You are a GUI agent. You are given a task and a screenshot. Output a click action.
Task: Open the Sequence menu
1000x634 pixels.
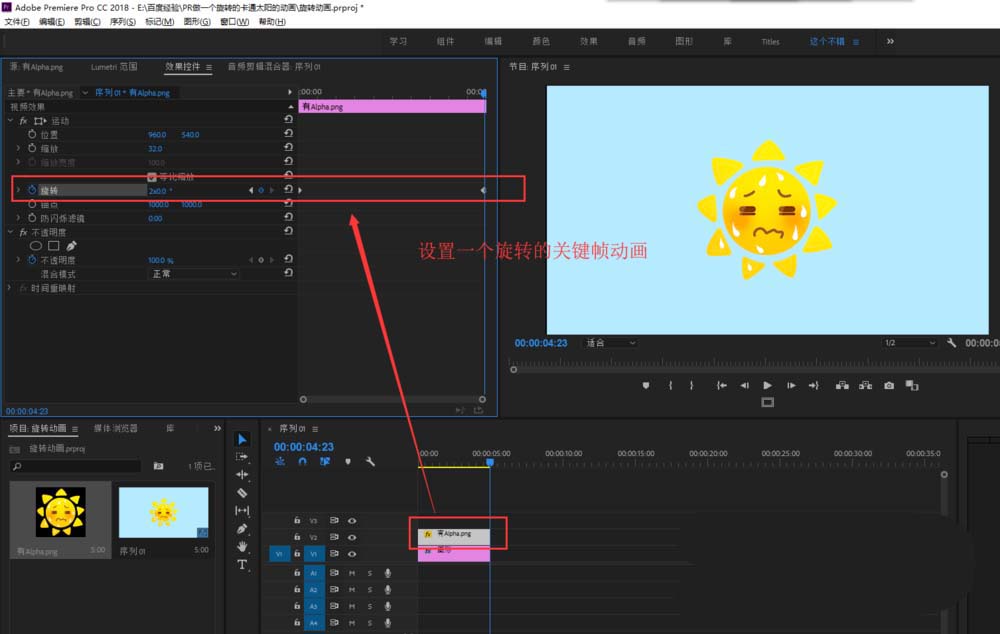coord(122,22)
